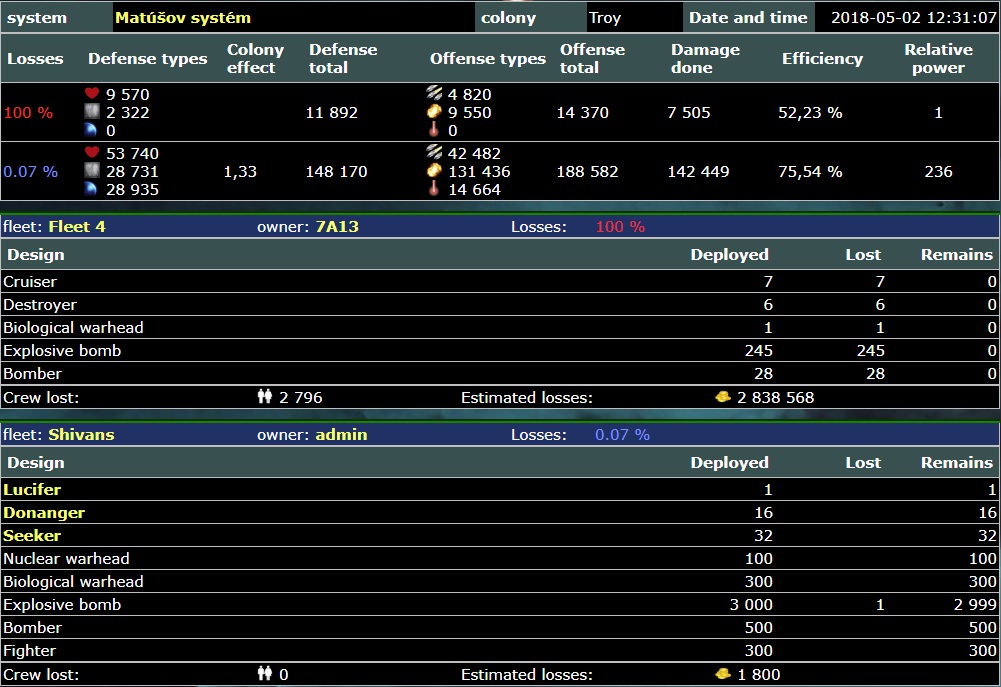Click the efficiency value 75,54 %

[810, 172]
